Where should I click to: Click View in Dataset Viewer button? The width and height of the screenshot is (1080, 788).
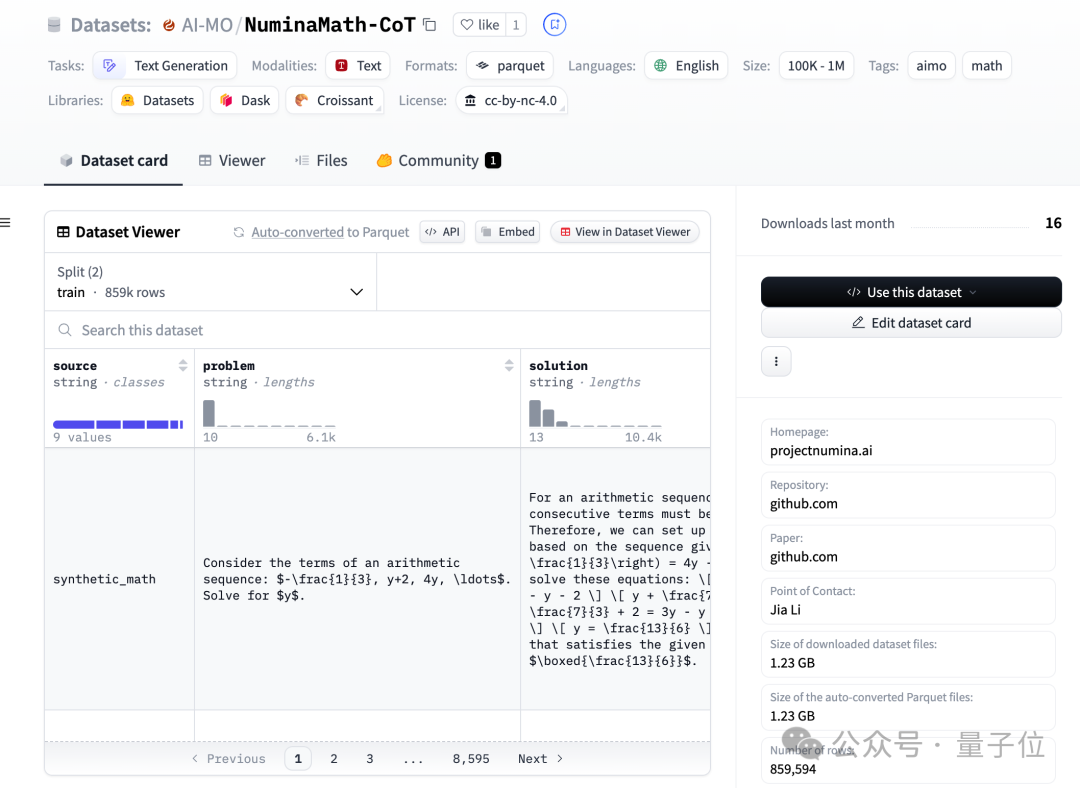(625, 231)
